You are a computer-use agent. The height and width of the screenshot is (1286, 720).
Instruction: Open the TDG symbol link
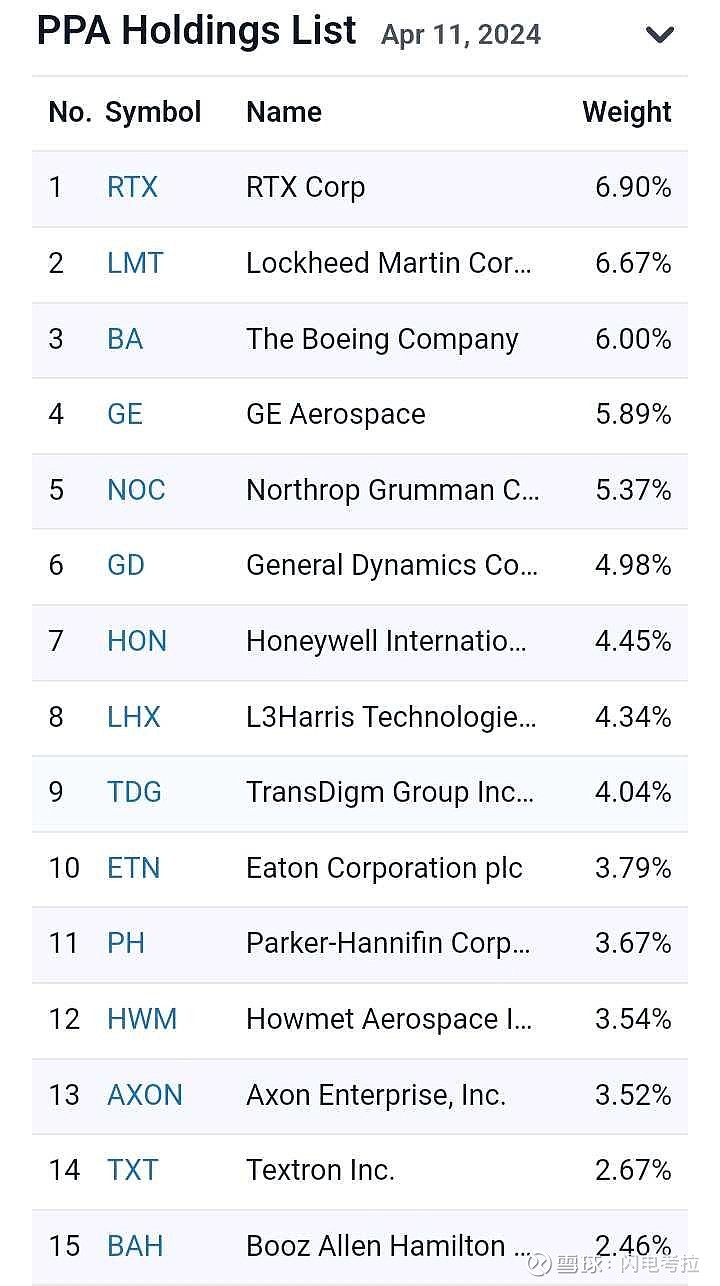pos(134,792)
